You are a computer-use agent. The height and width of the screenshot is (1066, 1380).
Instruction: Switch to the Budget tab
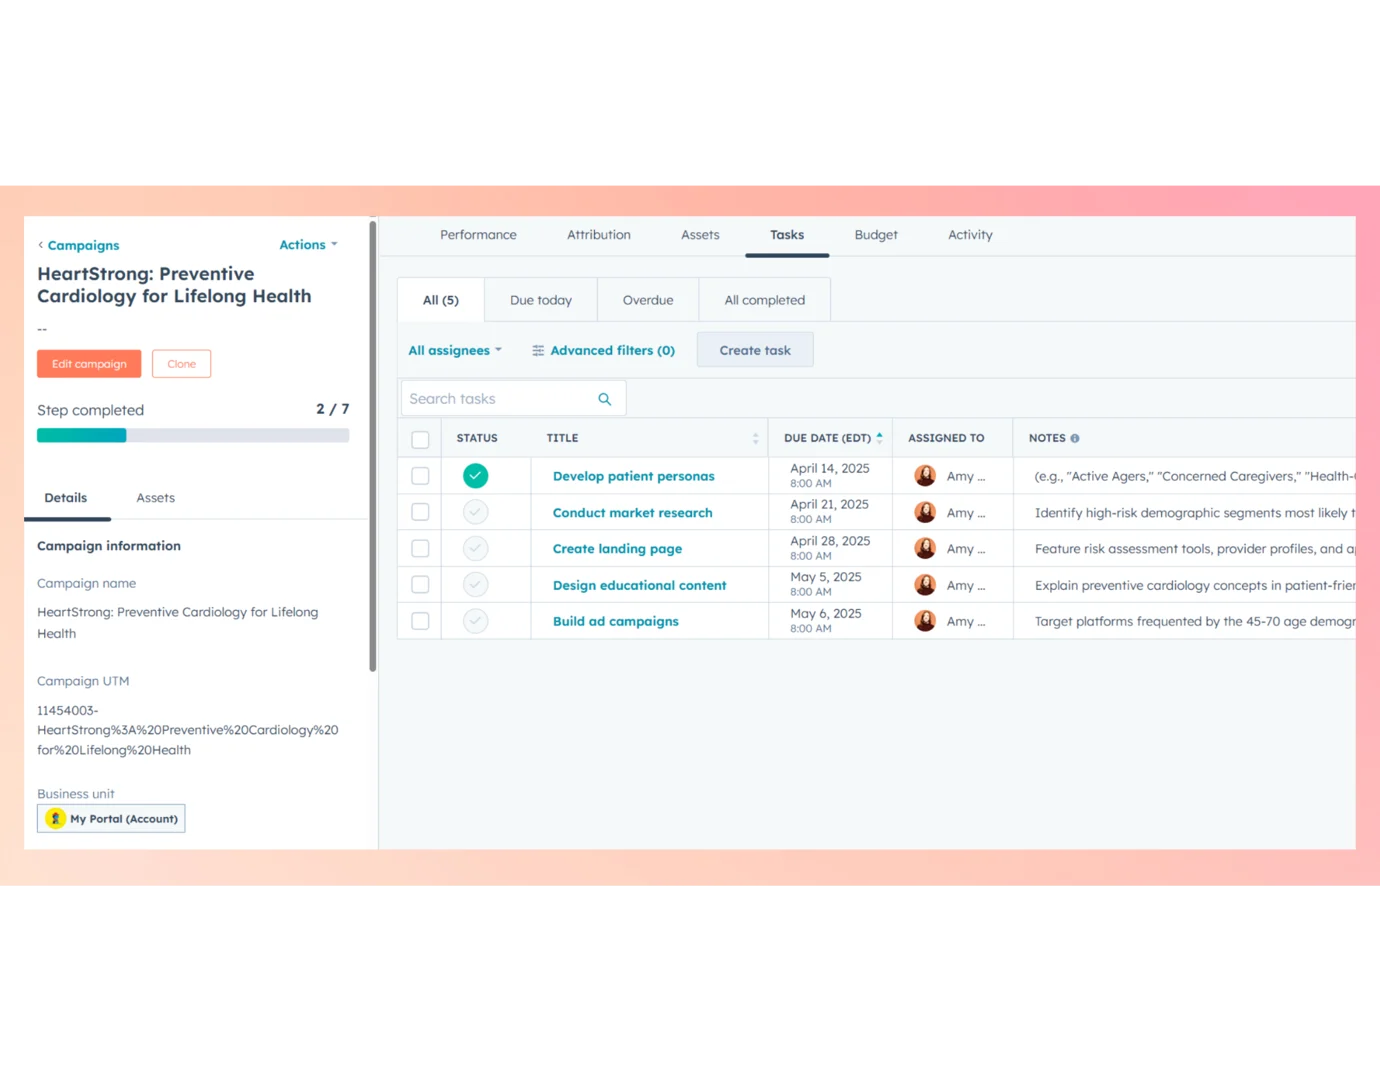[x=875, y=235]
